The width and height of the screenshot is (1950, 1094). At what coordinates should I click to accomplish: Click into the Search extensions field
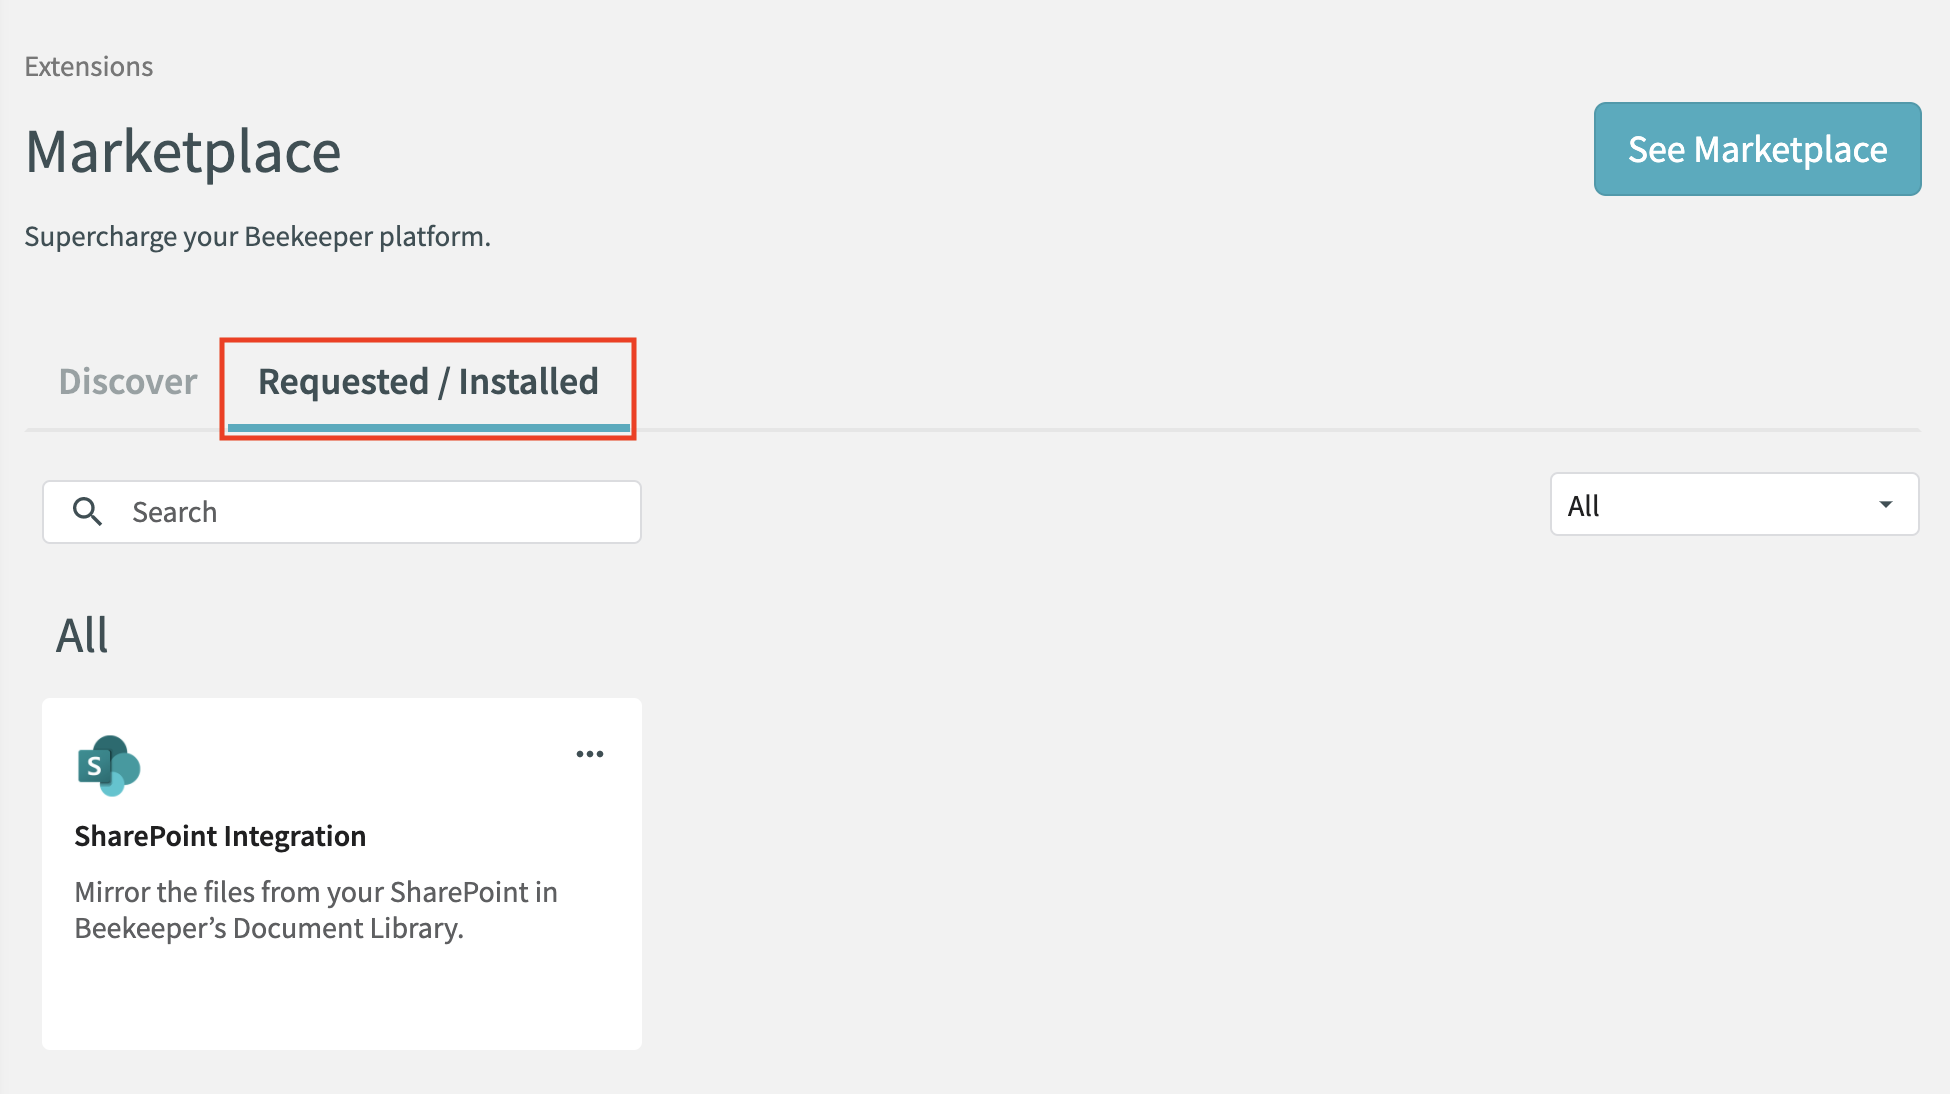400,512
